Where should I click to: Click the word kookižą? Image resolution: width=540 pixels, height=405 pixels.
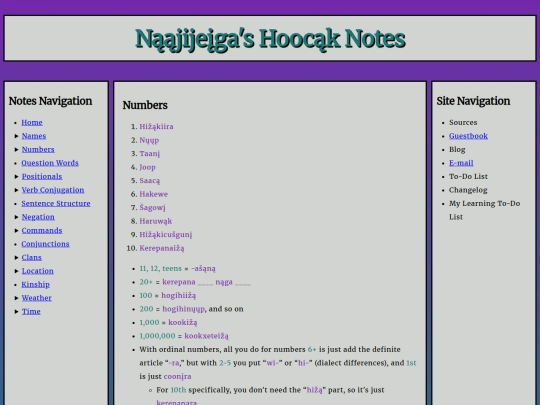pos(183,322)
